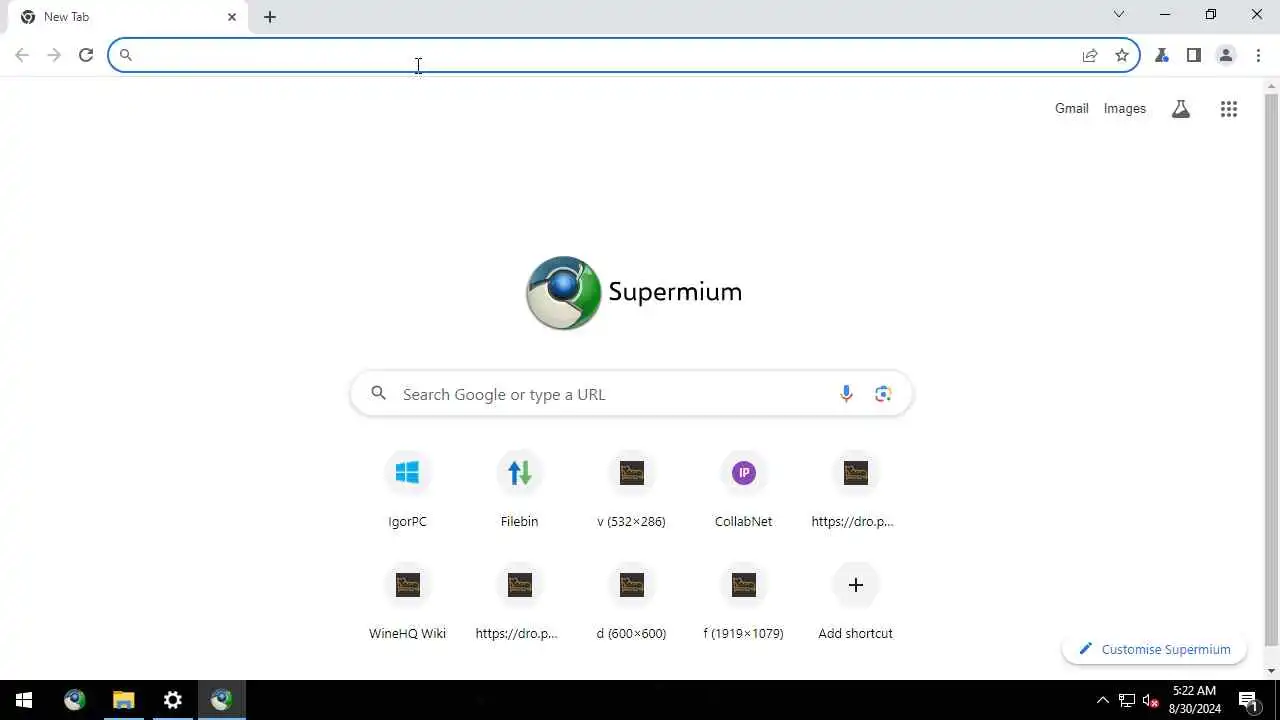The height and width of the screenshot is (720, 1280).
Task: Click the active Supermium window taskbar button
Action: pyautogui.click(x=221, y=700)
